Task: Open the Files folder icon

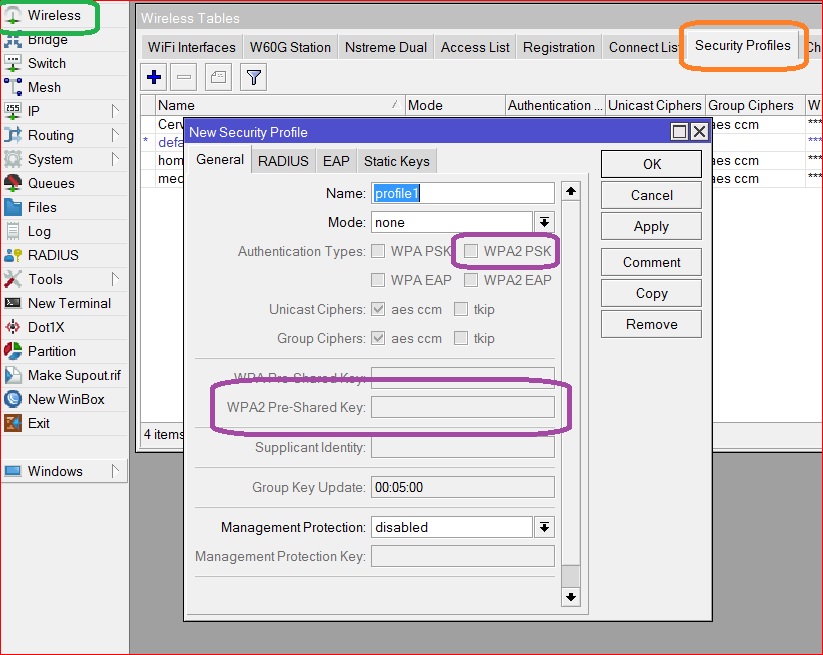Action: pos(13,207)
